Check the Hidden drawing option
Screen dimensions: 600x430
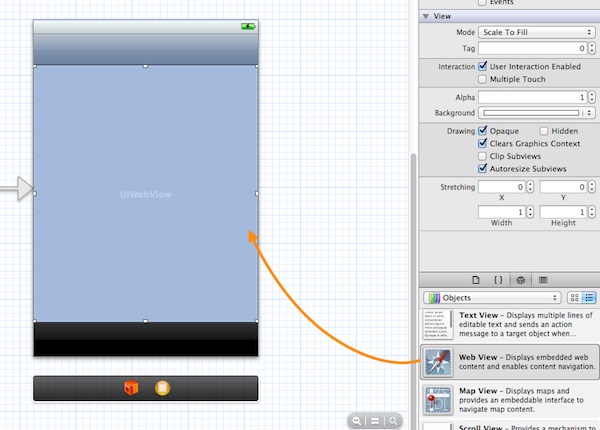click(x=545, y=131)
